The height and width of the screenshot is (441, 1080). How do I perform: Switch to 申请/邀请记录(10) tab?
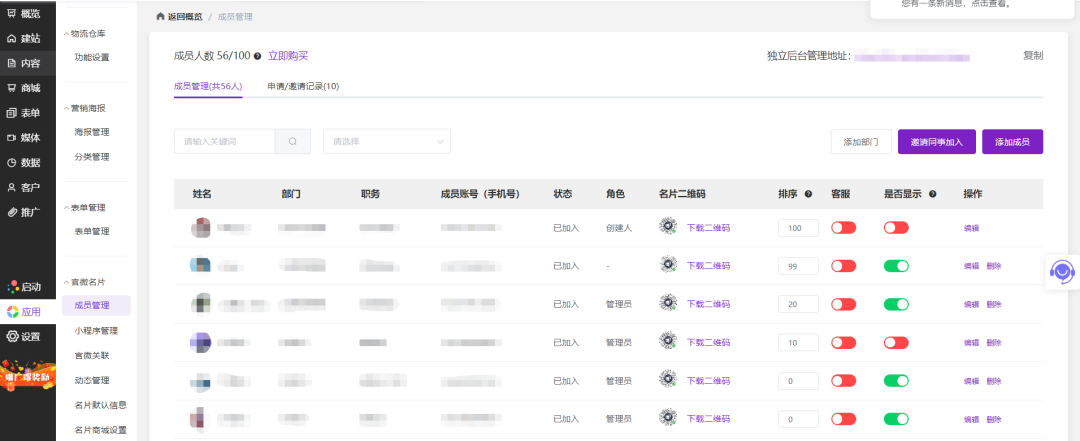click(303, 86)
